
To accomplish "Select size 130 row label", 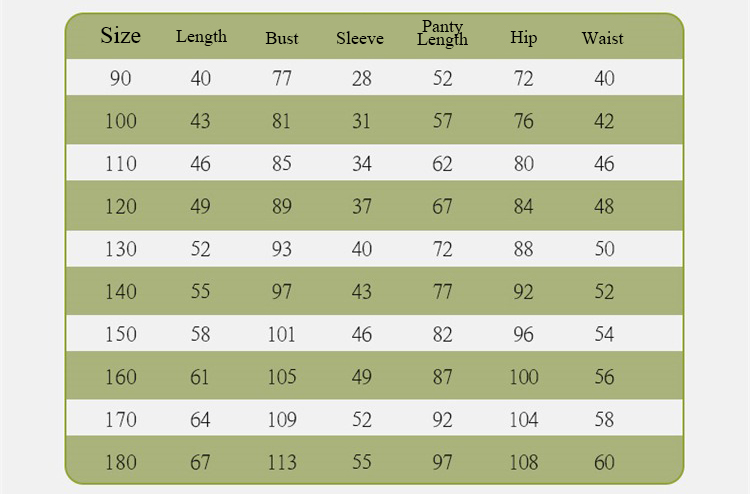I will [x=121, y=249].
